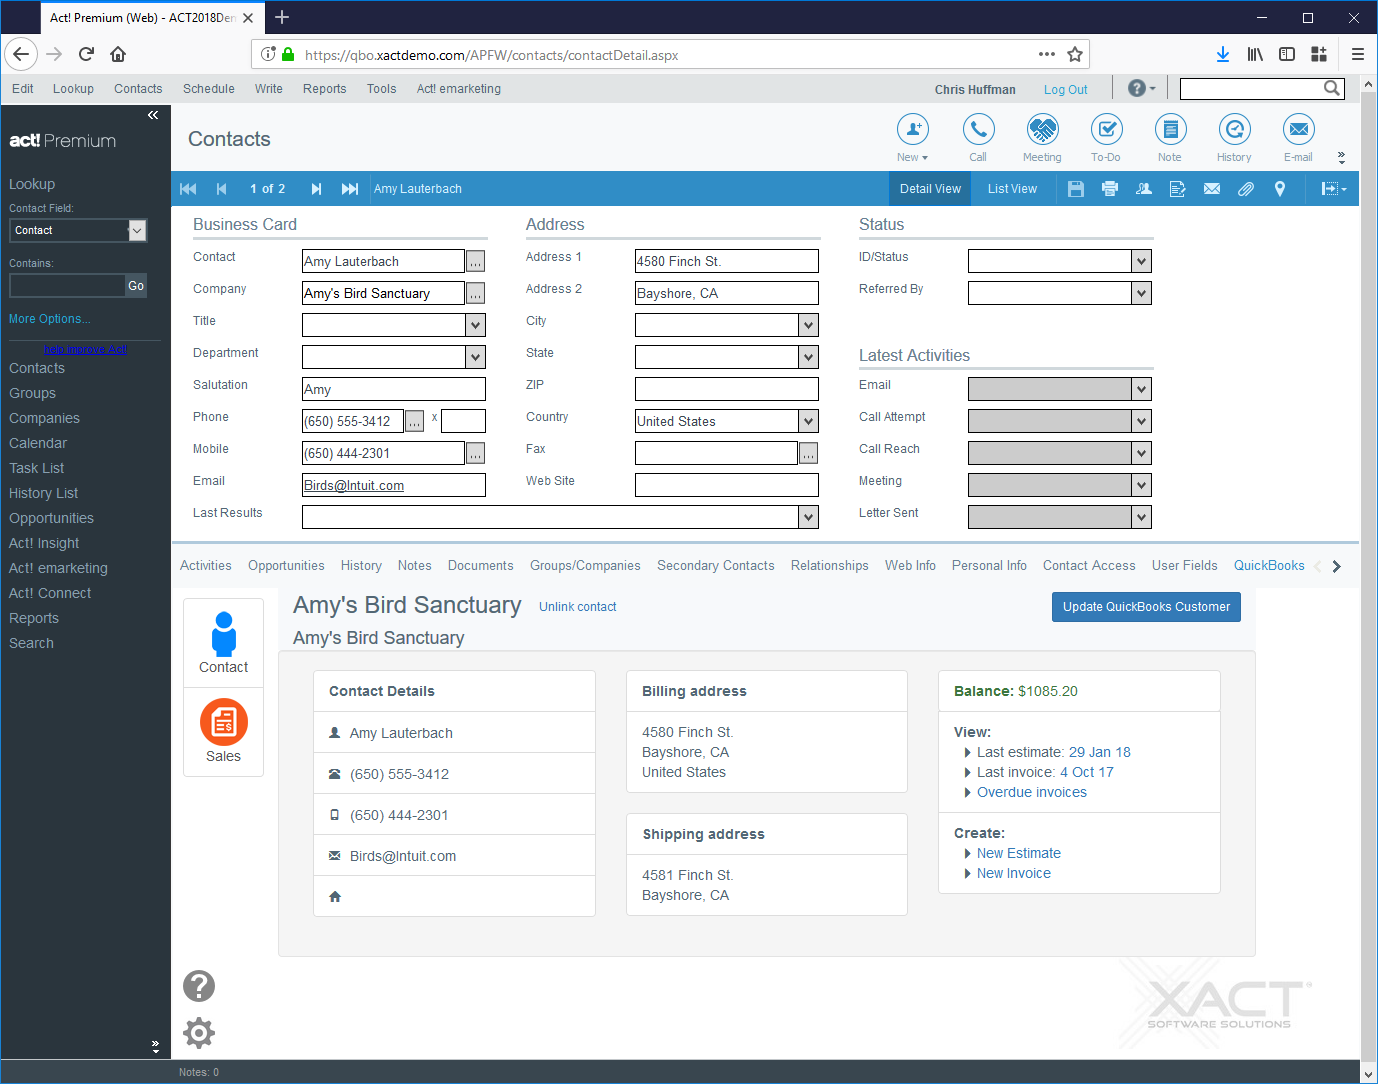Open Contact Field dropdown in Lookup

pyautogui.click(x=137, y=231)
